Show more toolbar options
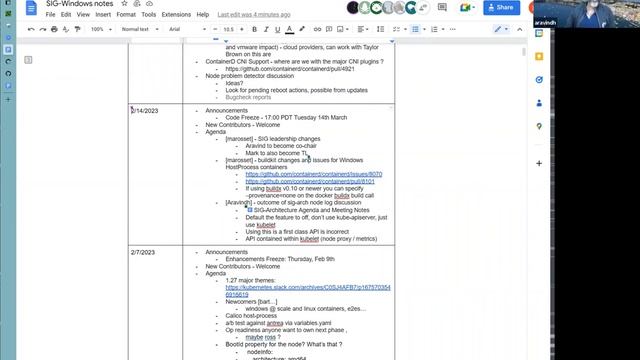Screen dimensions: 640x360 point(453,29)
